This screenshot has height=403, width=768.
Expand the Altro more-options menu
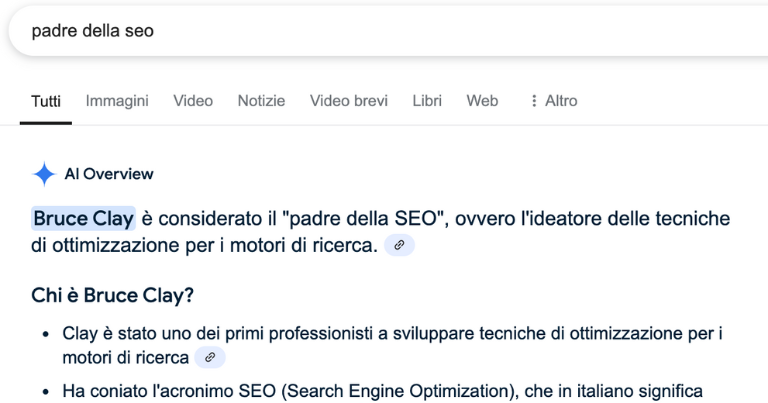(x=554, y=101)
